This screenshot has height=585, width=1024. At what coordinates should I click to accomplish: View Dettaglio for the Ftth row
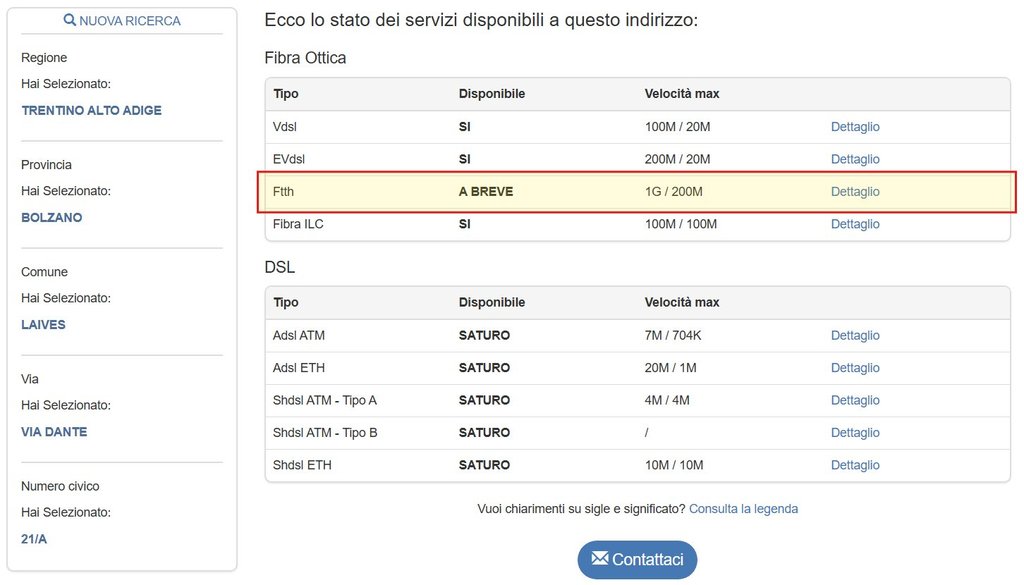point(855,192)
